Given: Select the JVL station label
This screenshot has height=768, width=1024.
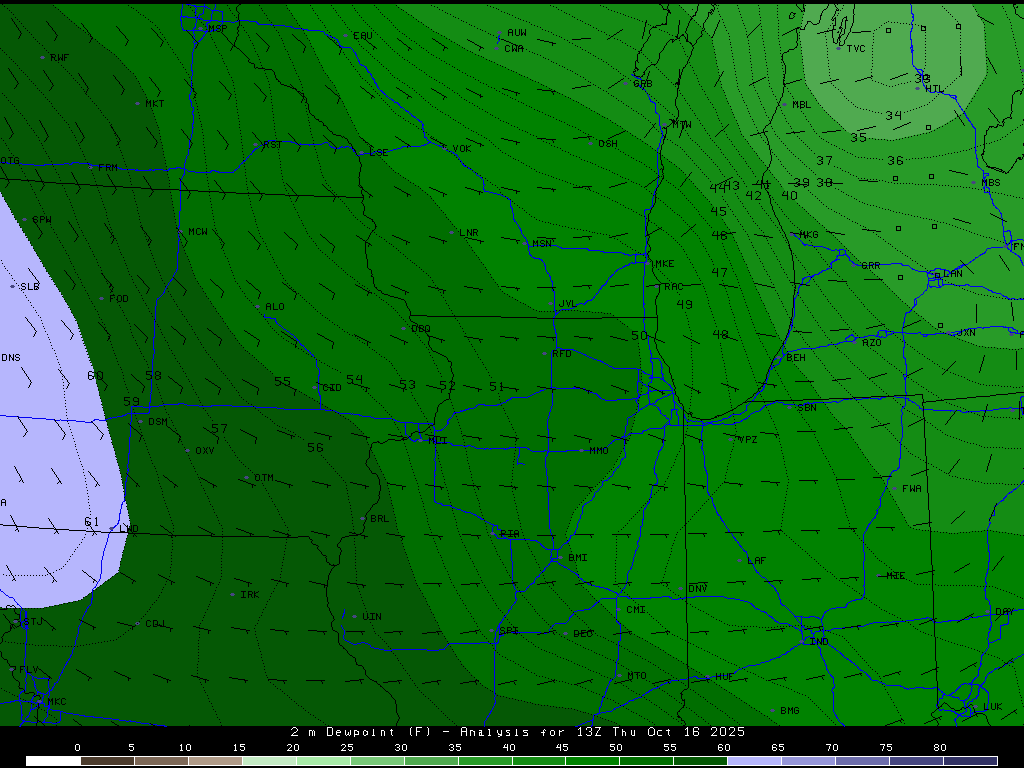Looking at the screenshot, I should 568,304.
